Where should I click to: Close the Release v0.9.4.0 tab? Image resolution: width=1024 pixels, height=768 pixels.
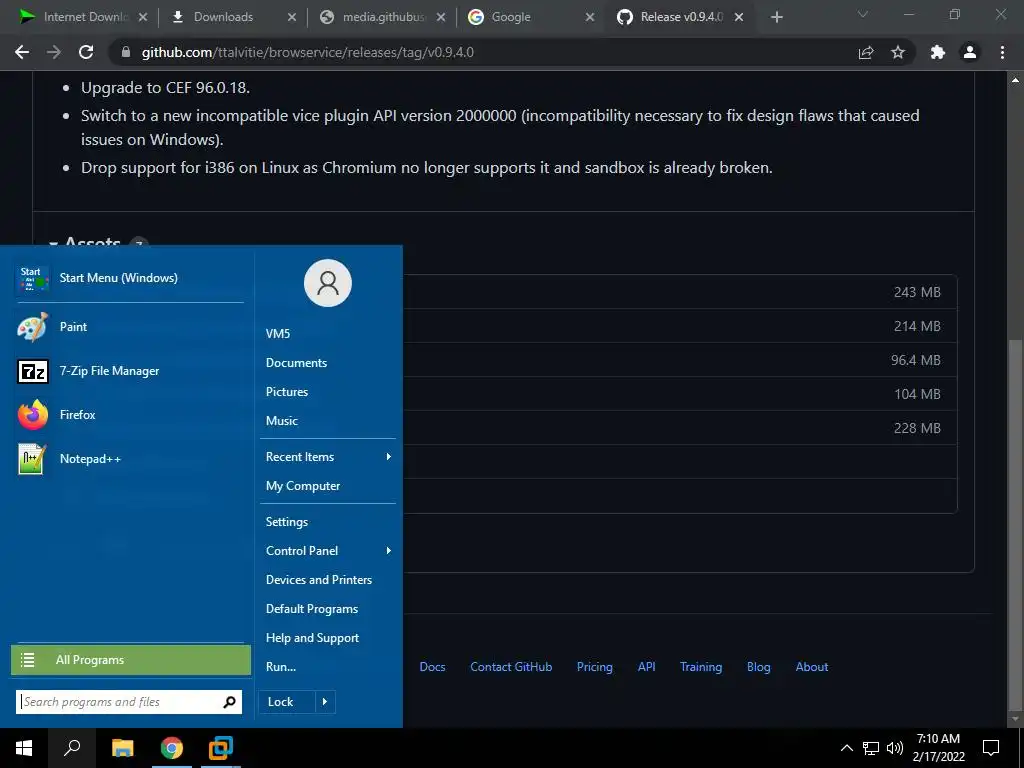739,17
